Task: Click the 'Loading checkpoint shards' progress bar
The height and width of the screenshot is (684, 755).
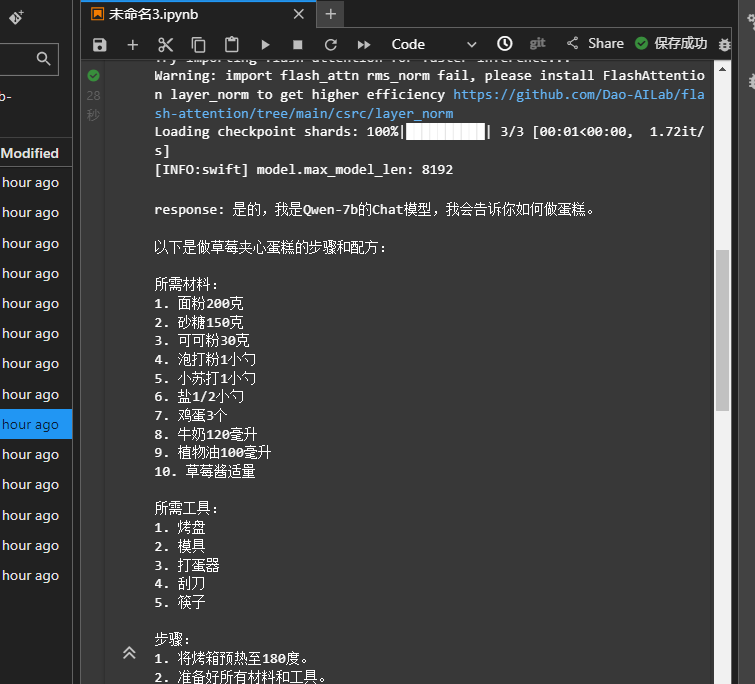Action: [445, 131]
